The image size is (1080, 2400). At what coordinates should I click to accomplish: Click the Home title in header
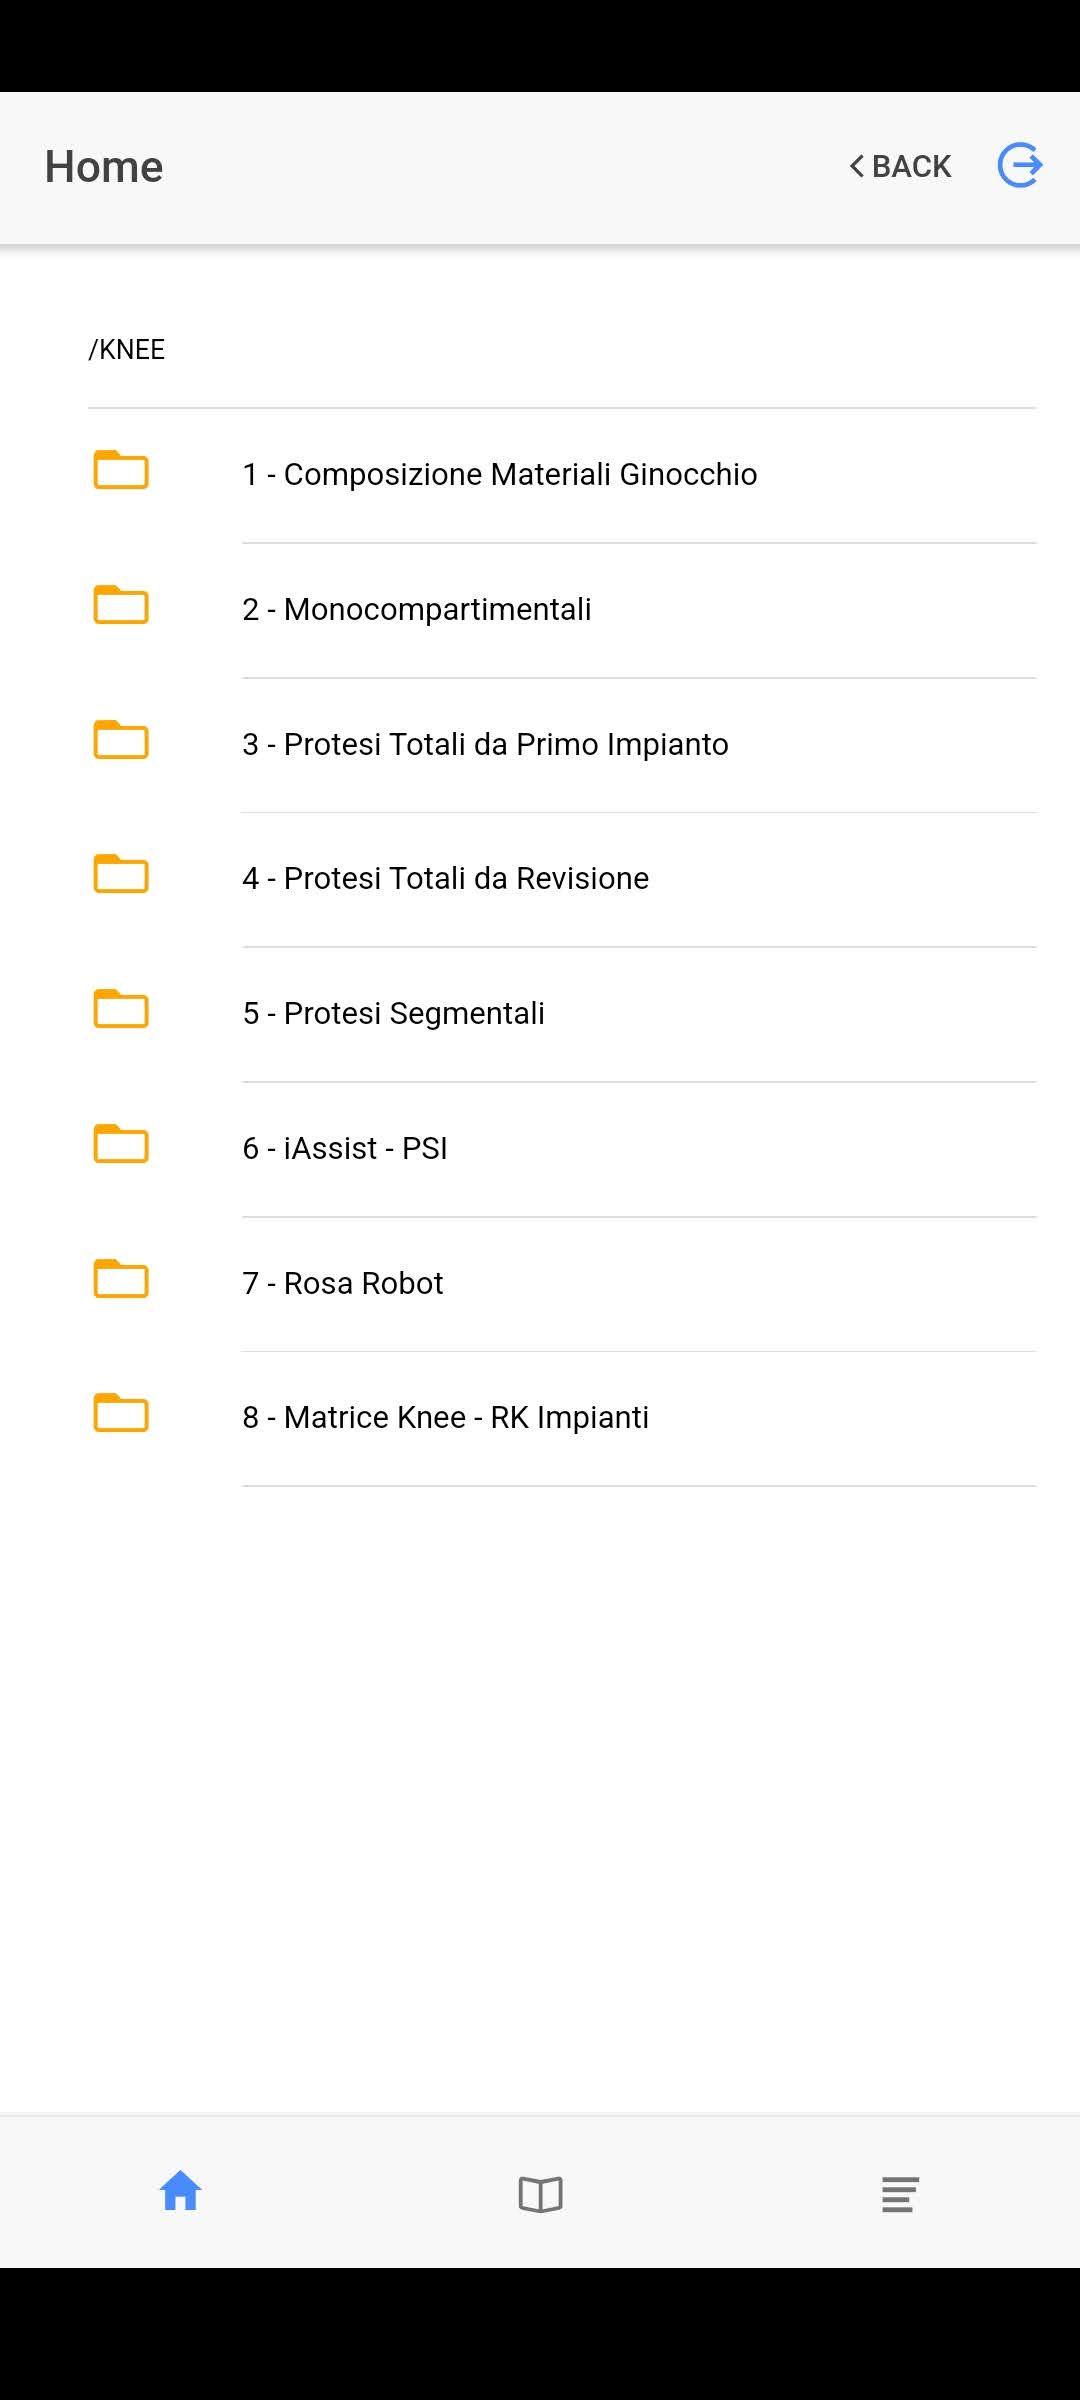(104, 166)
